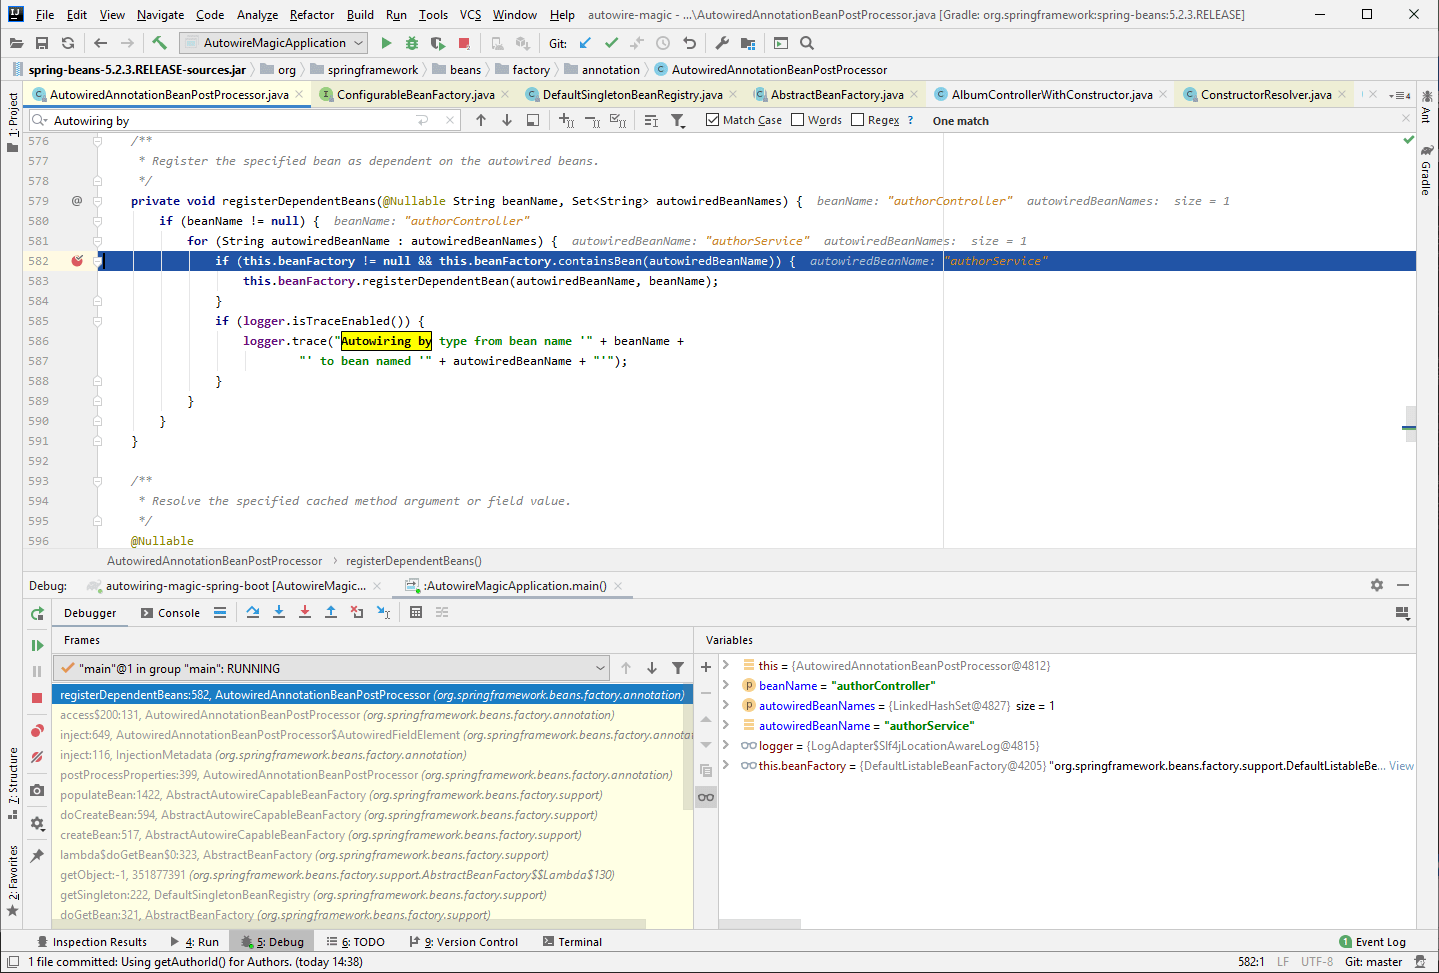Commit changes with the Git checkmark icon
The width and height of the screenshot is (1439, 973).
tap(611, 43)
